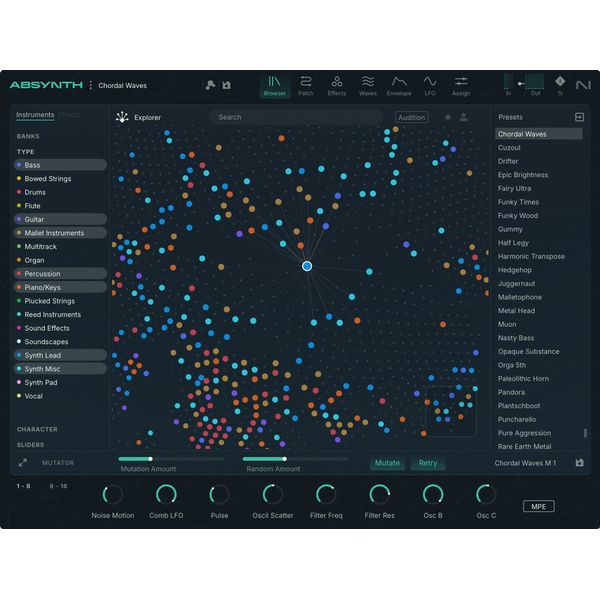Open the Waves view

pyautogui.click(x=368, y=86)
